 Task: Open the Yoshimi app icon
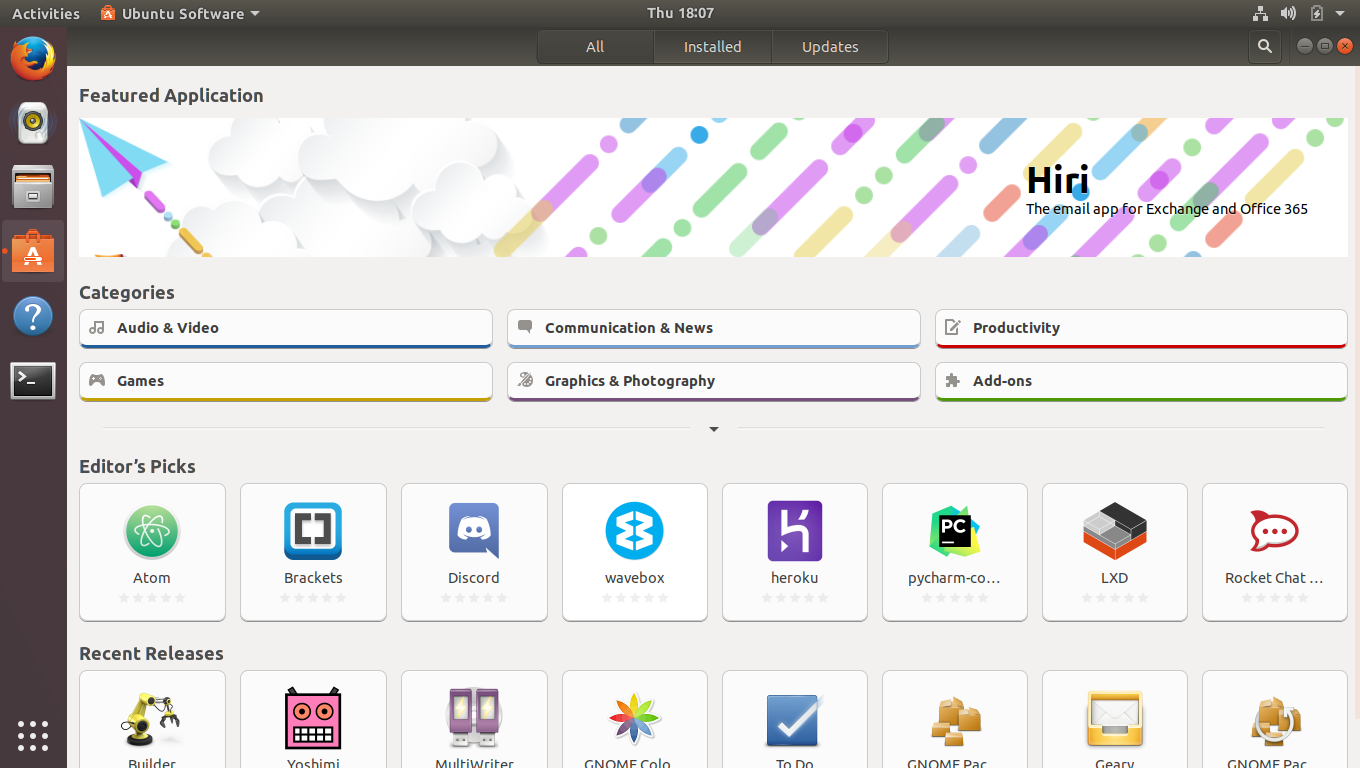313,718
